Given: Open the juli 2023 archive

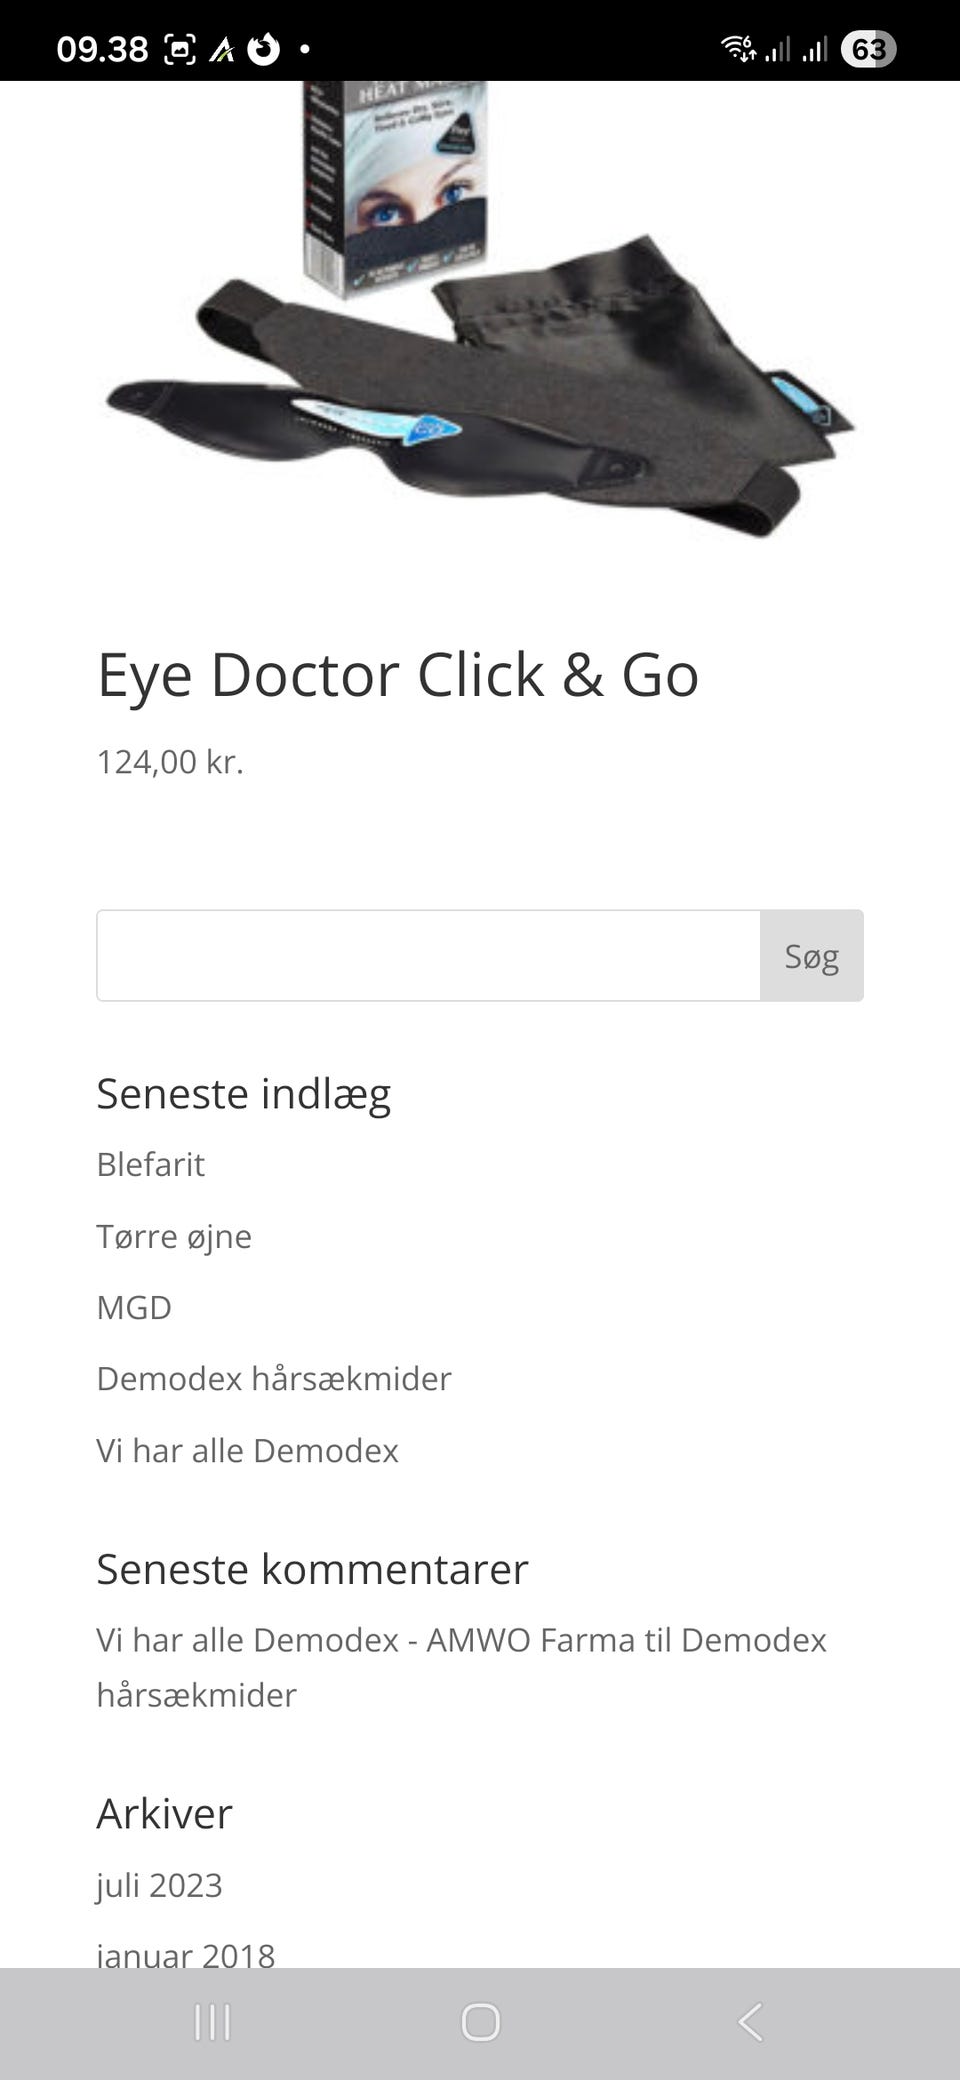Looking at the screenshot, I should (x=159, y=1885).
